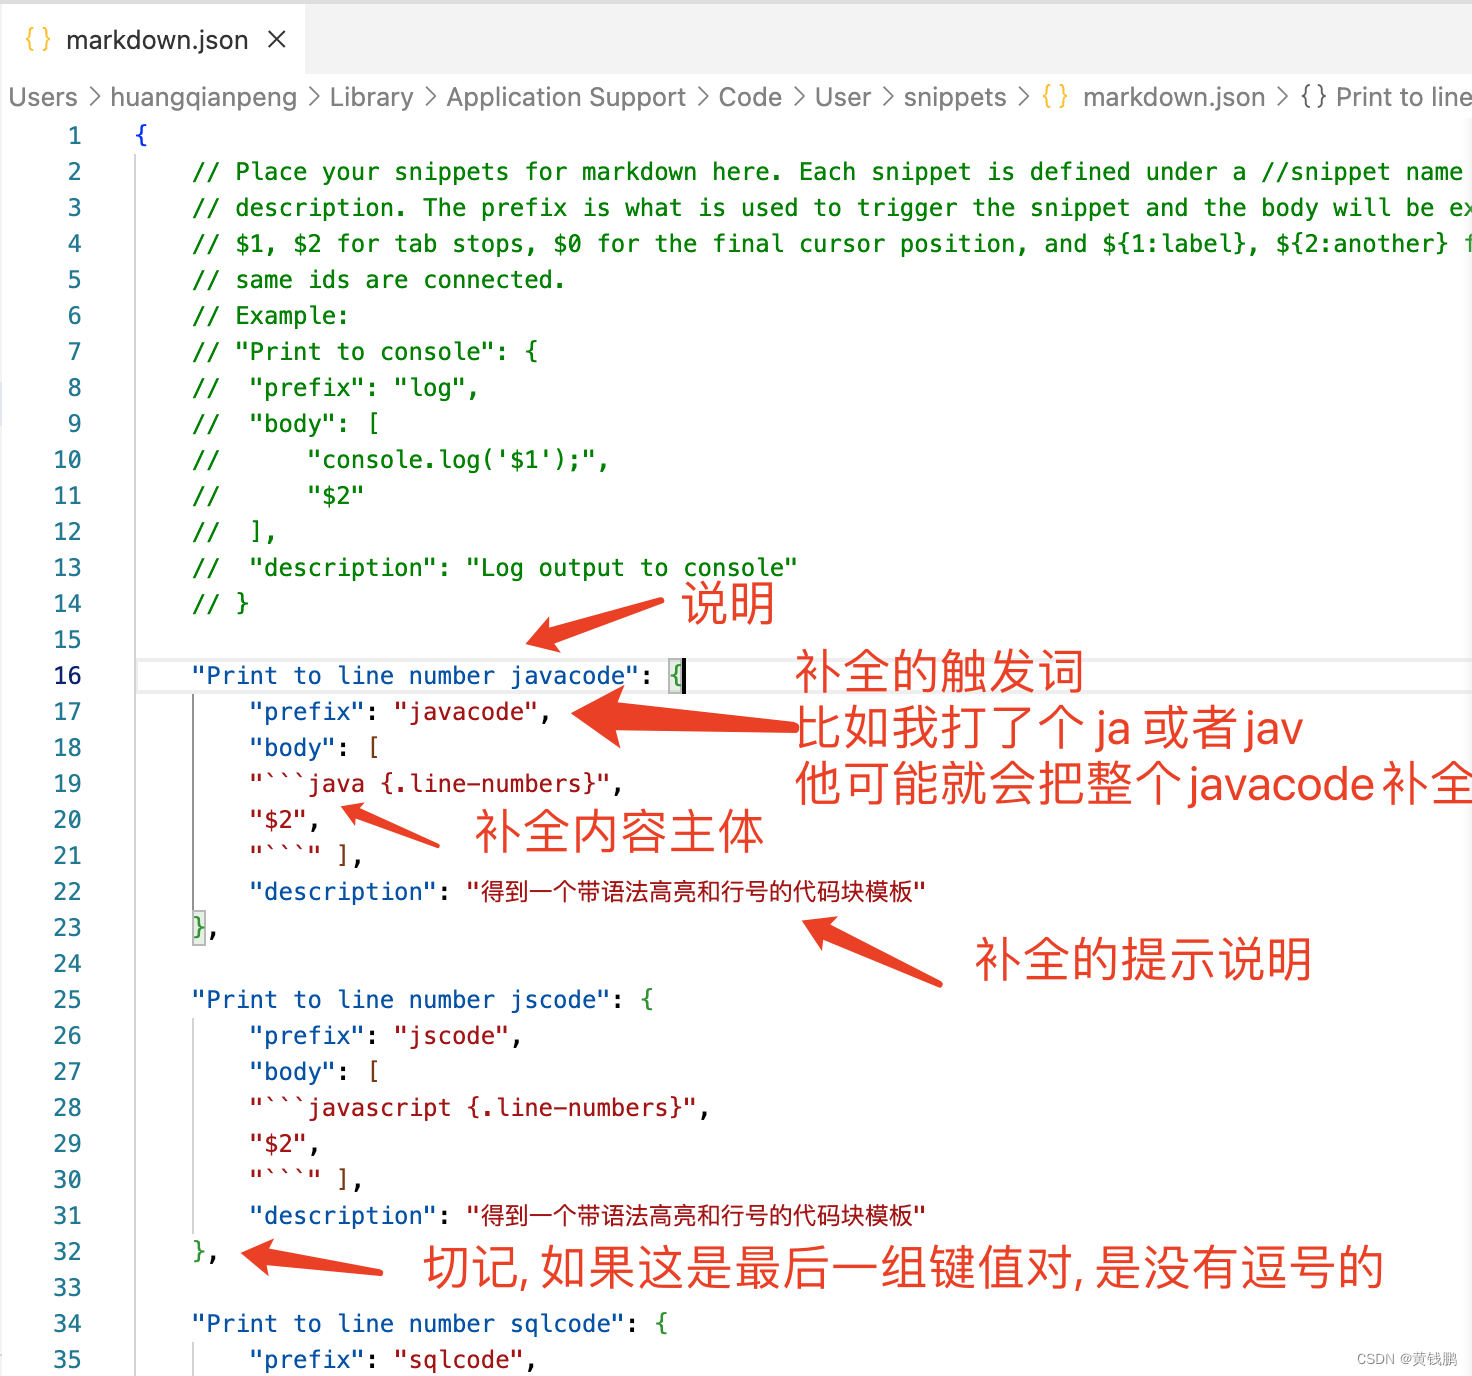Open the markdown.json breadcrumb segment

tap(1174, 97)
